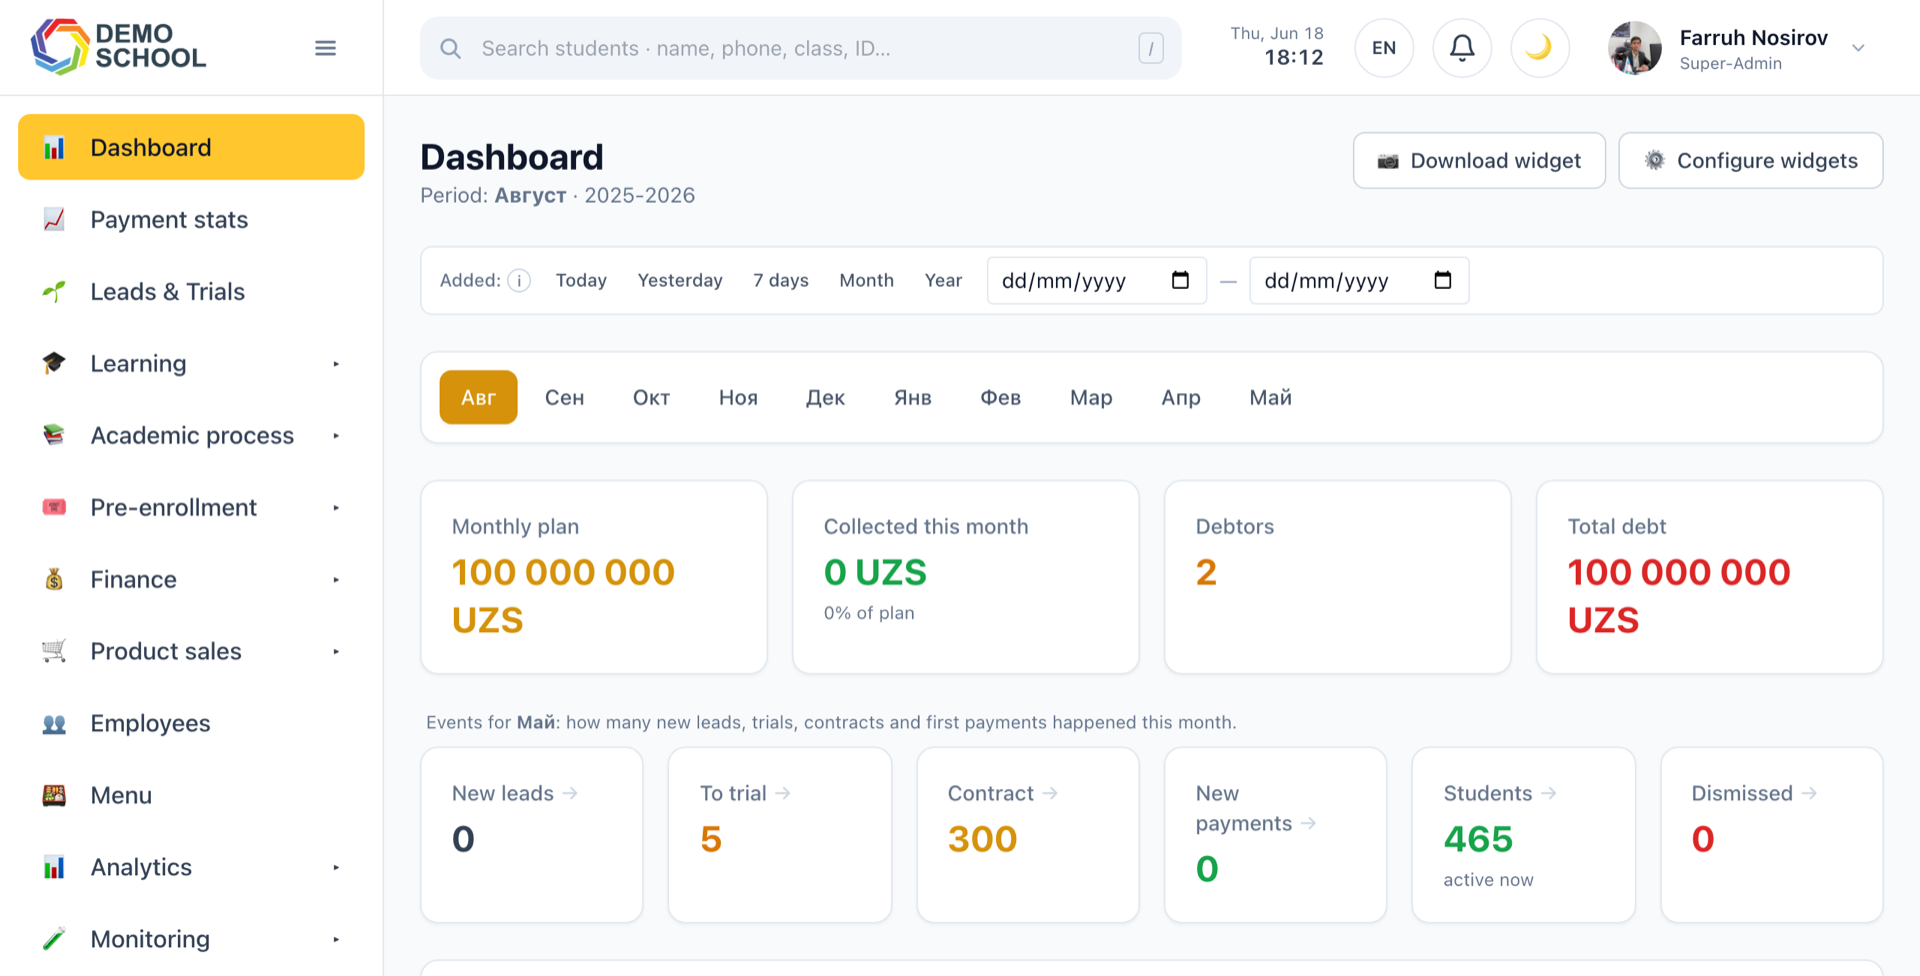Click the Monitoring pencil icon
The width and height of the screenshot is (1920, 976).
(x=54, y=939)
